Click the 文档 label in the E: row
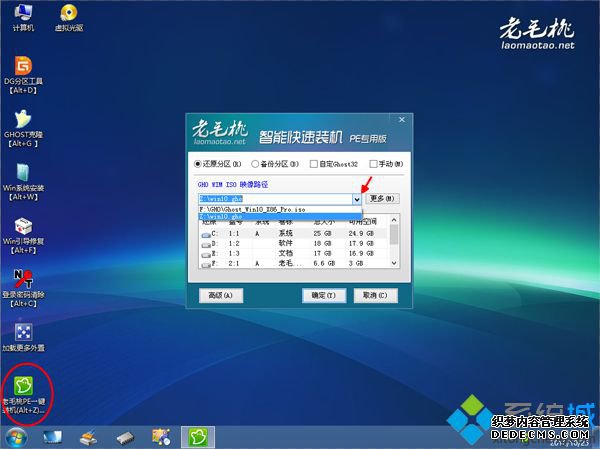This screenshot has width=600, height=449. (x=285, y=253)
